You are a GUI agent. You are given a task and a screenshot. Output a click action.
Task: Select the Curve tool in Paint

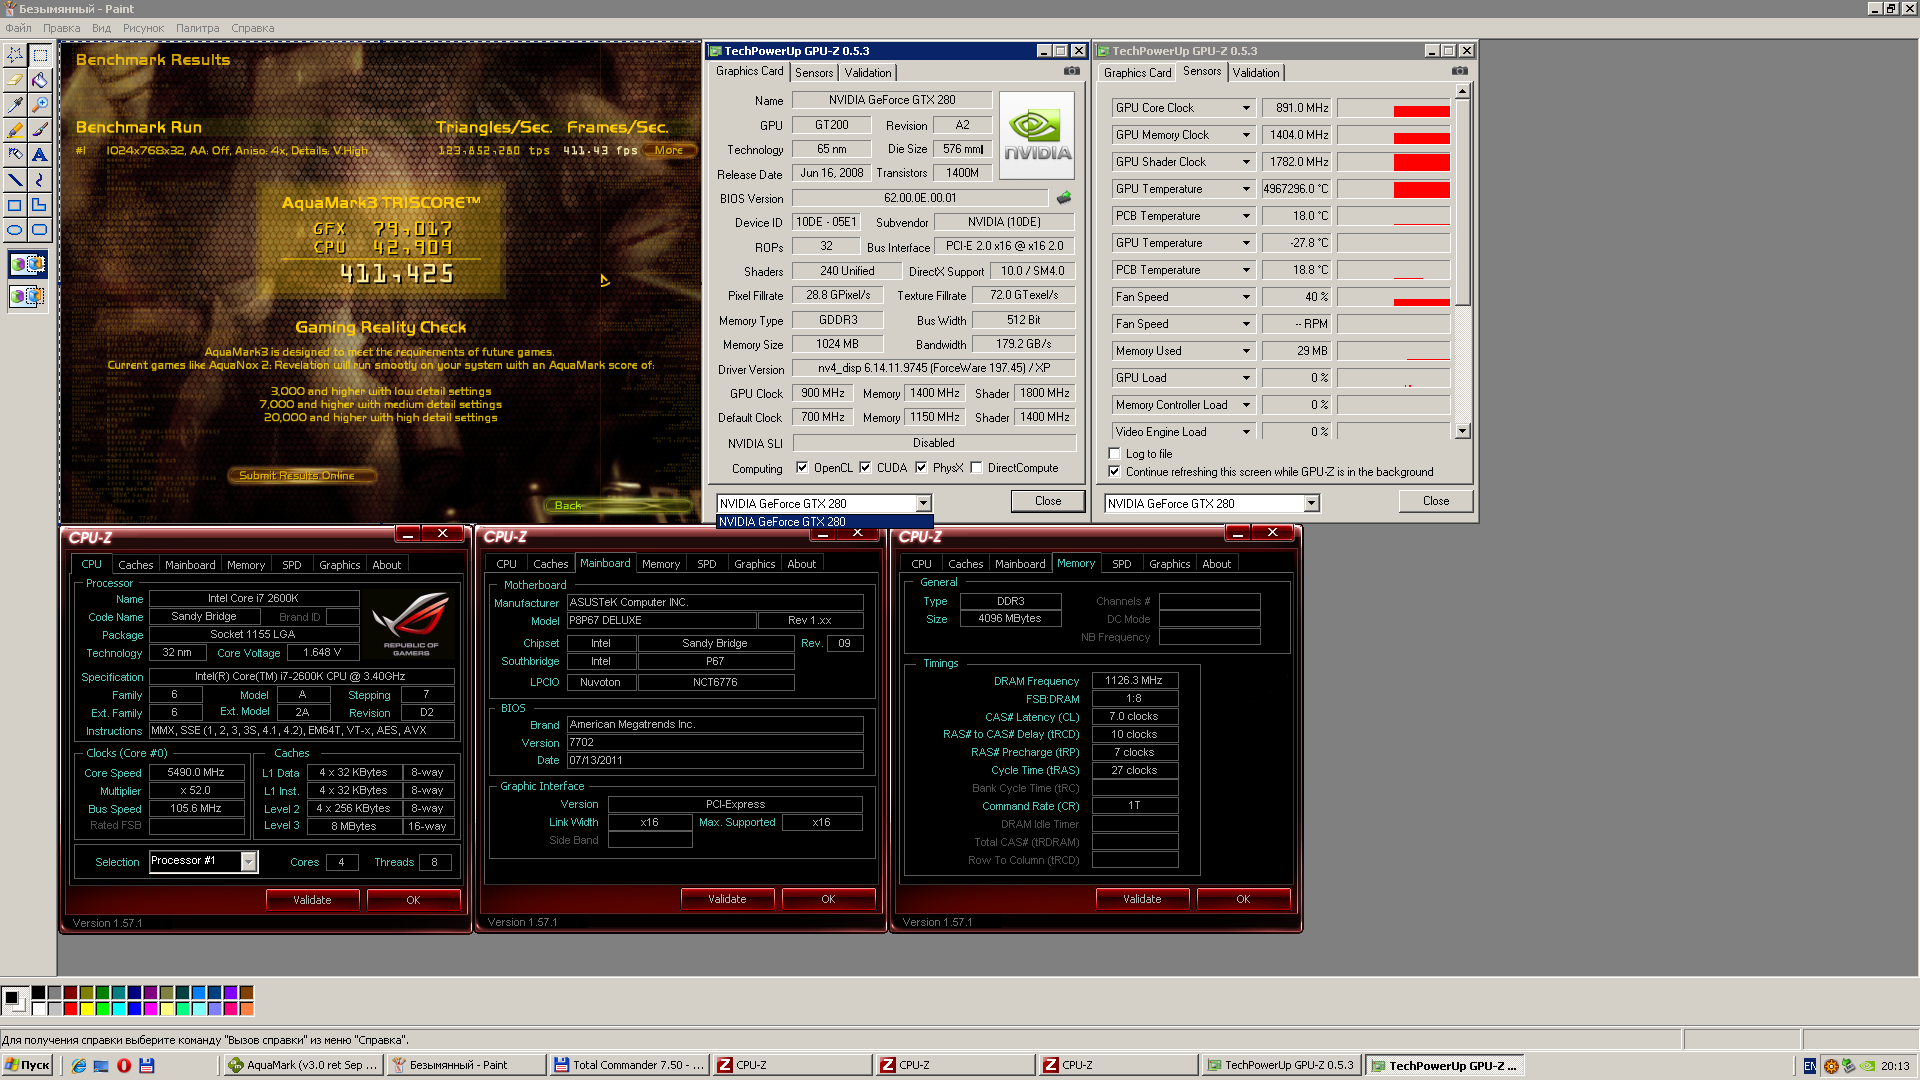click(40, 179)
